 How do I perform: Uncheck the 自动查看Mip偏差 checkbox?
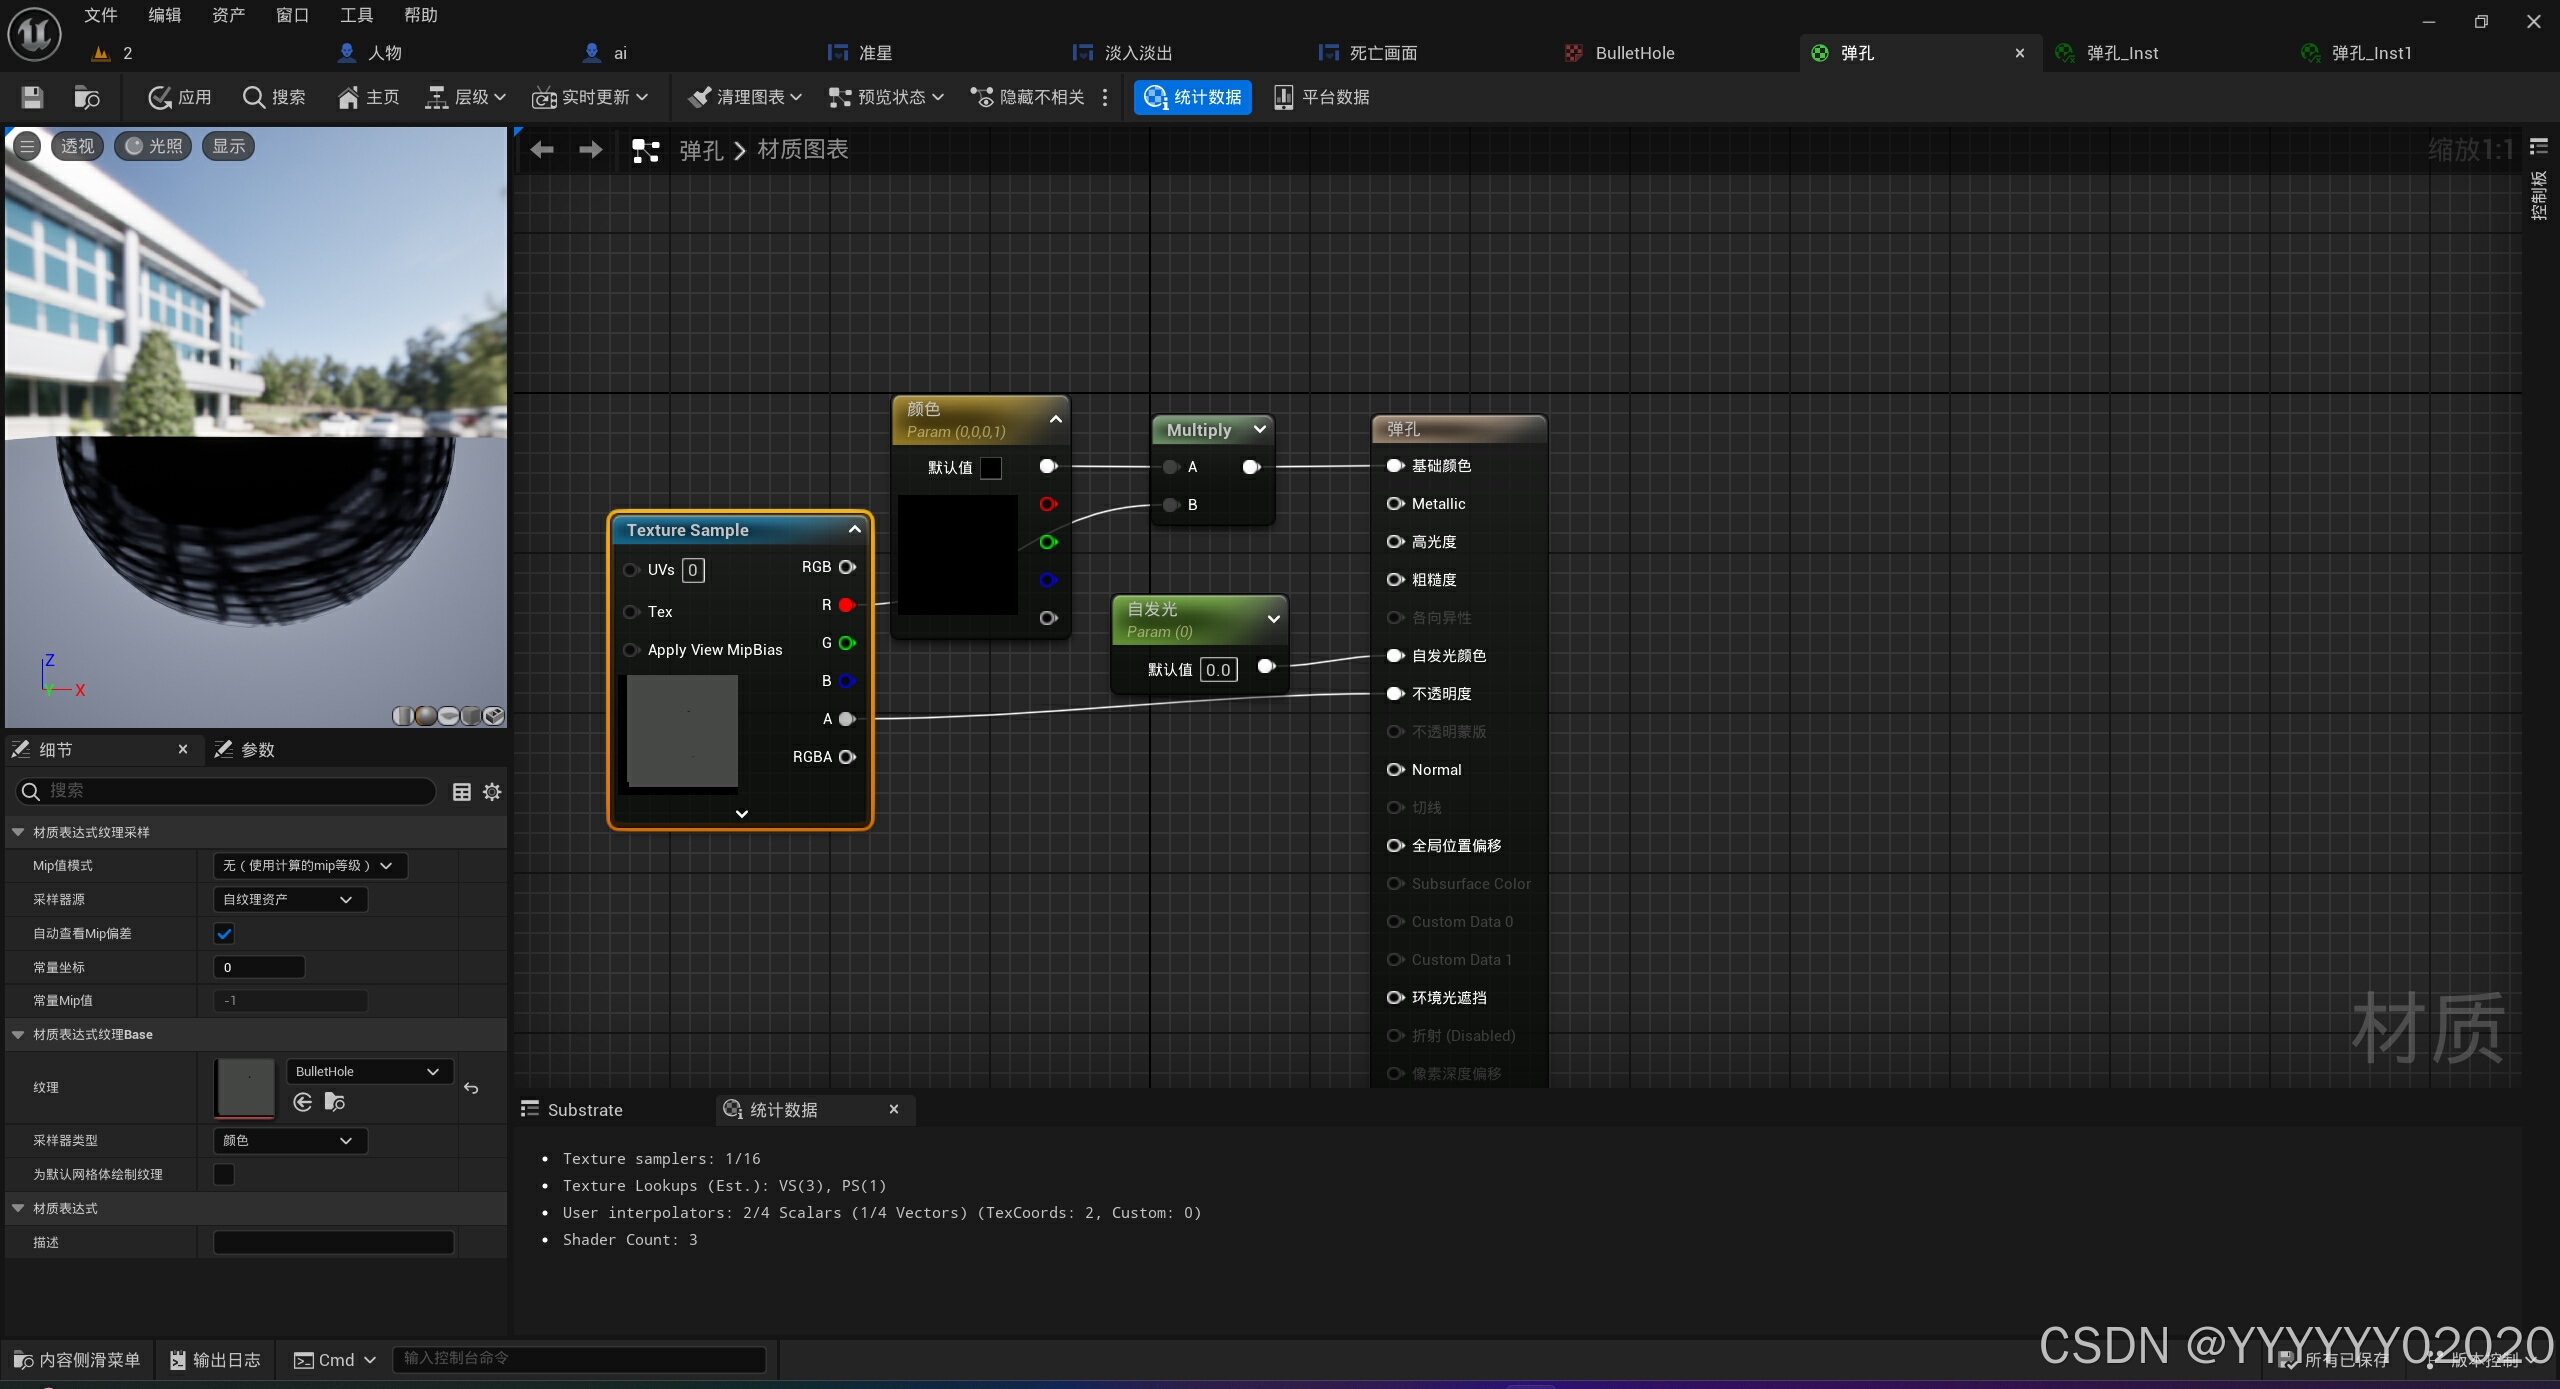point(224,934)
